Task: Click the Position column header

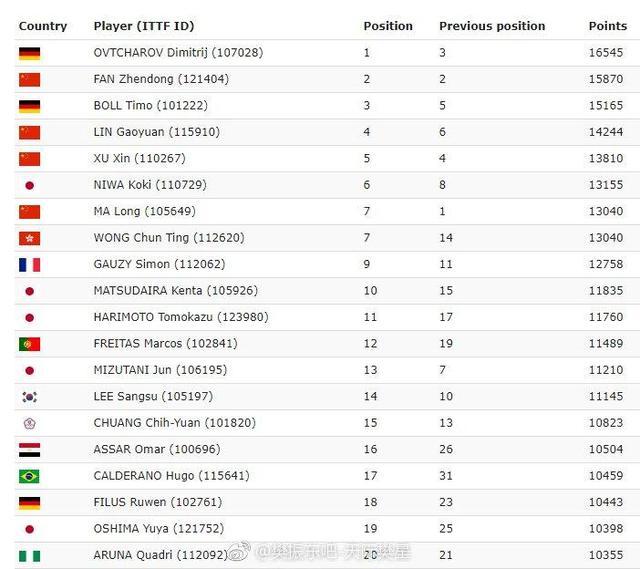Action: click(388, 26)
